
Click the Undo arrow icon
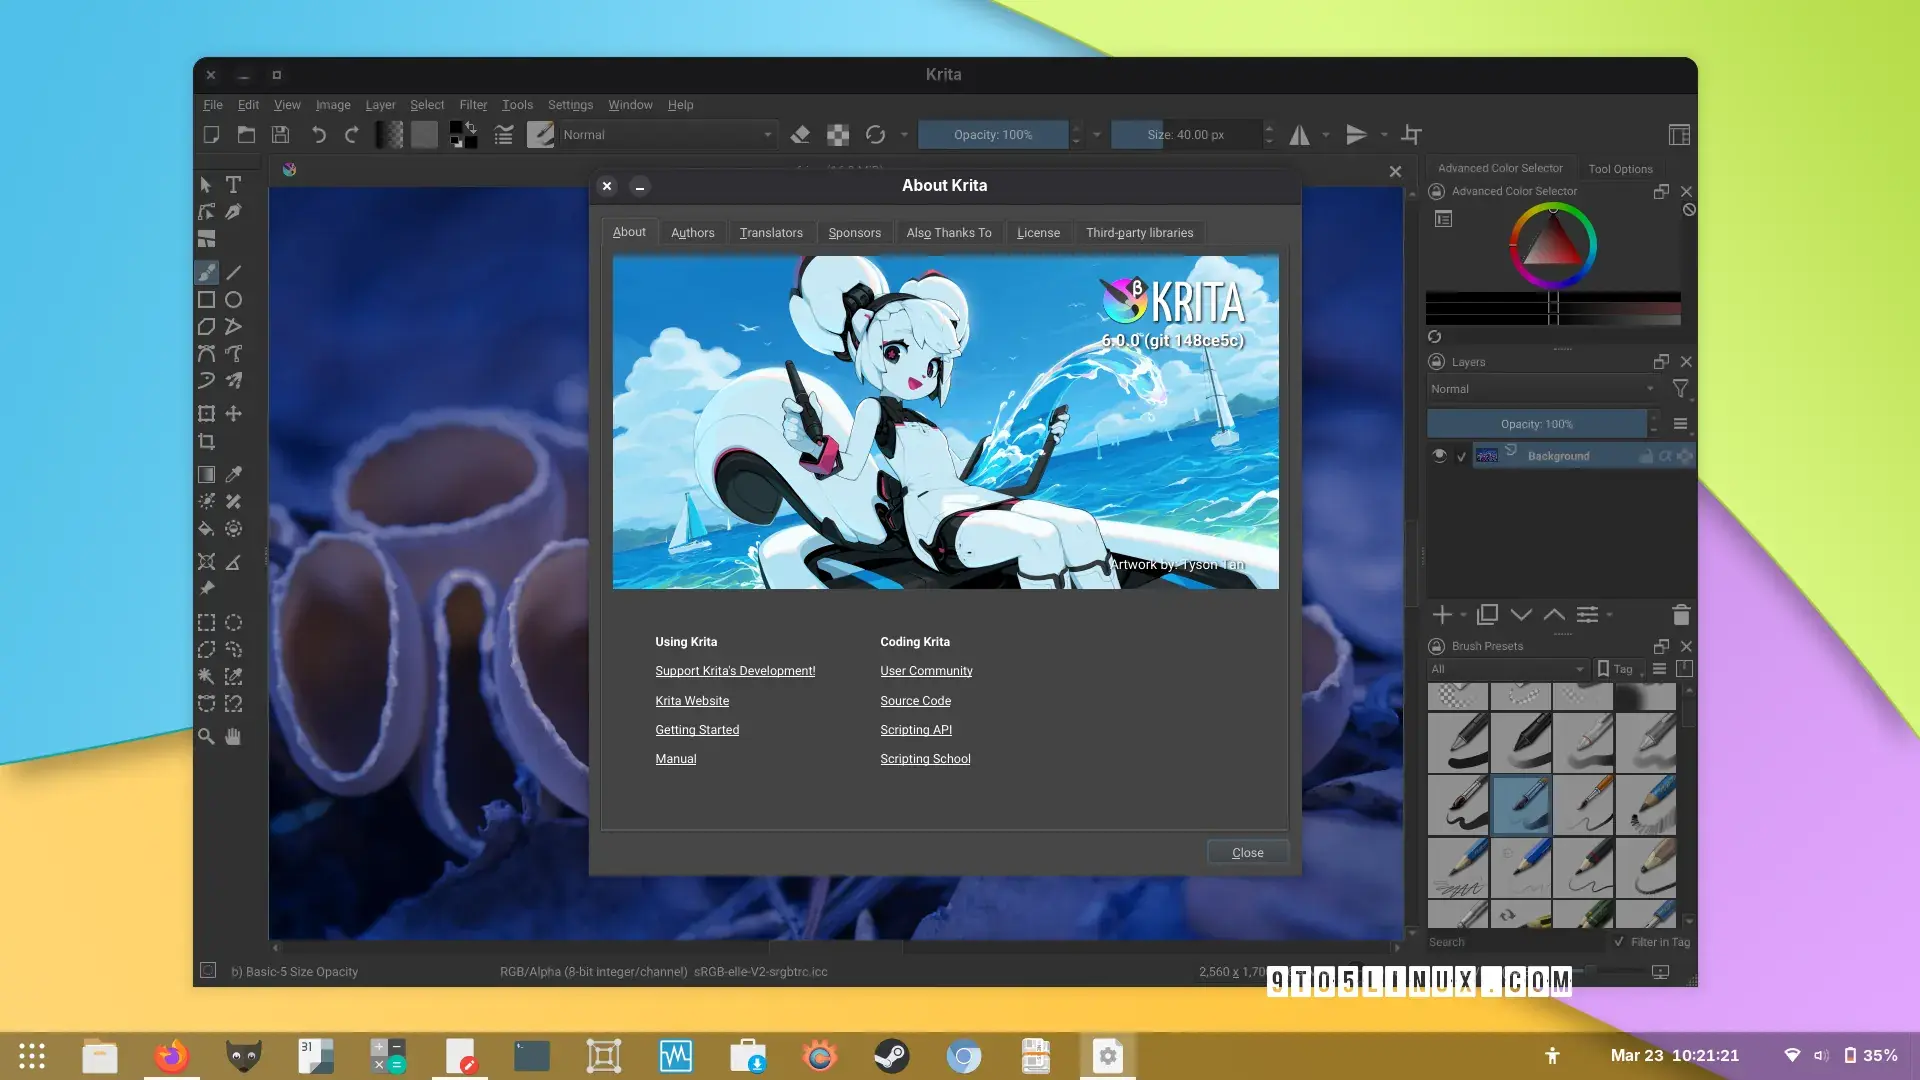pos(318,135)
